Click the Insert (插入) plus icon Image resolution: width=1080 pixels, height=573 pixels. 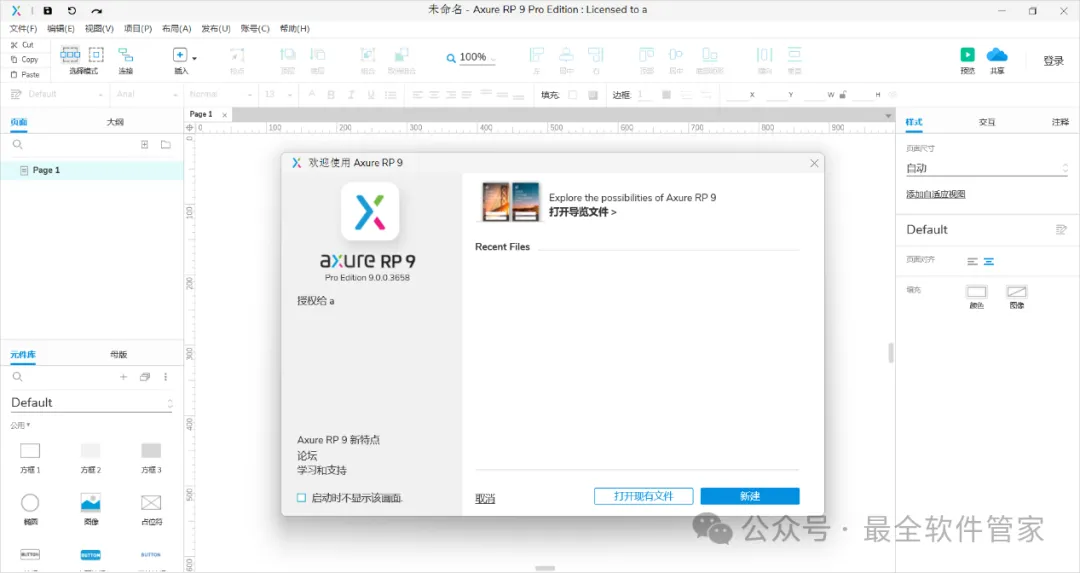180,55
